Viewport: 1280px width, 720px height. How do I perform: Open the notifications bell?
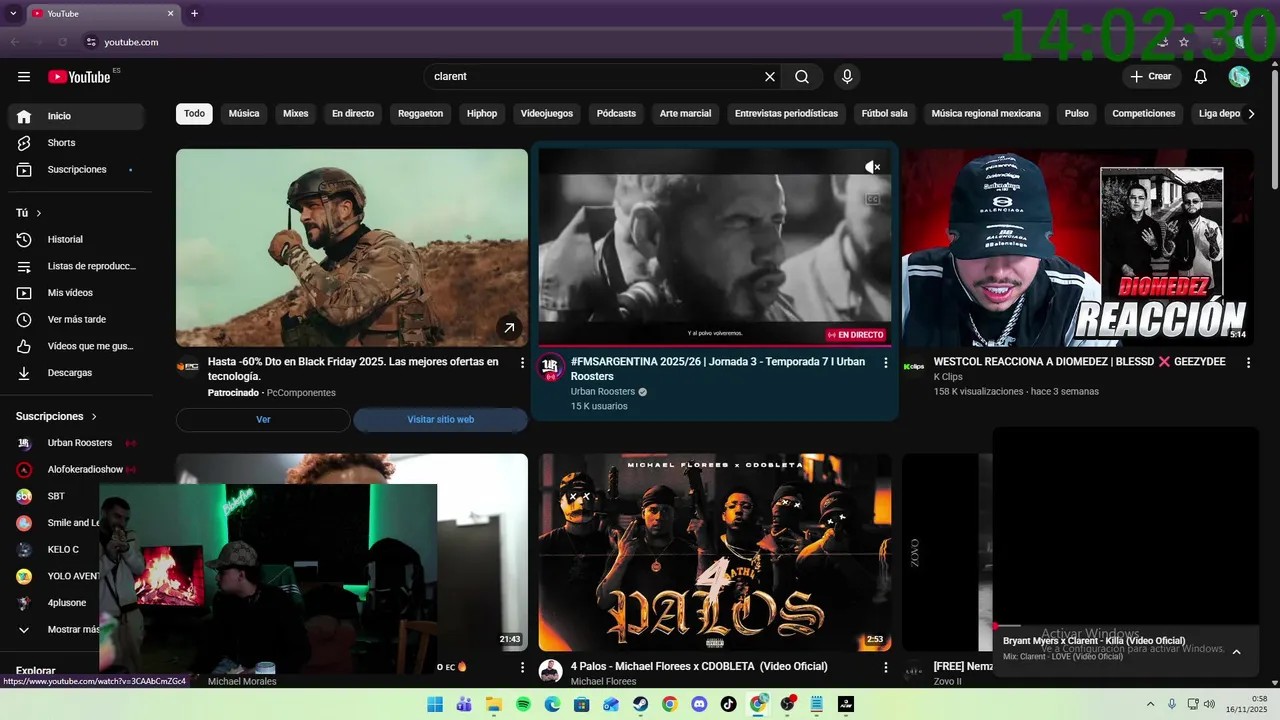1201,77
